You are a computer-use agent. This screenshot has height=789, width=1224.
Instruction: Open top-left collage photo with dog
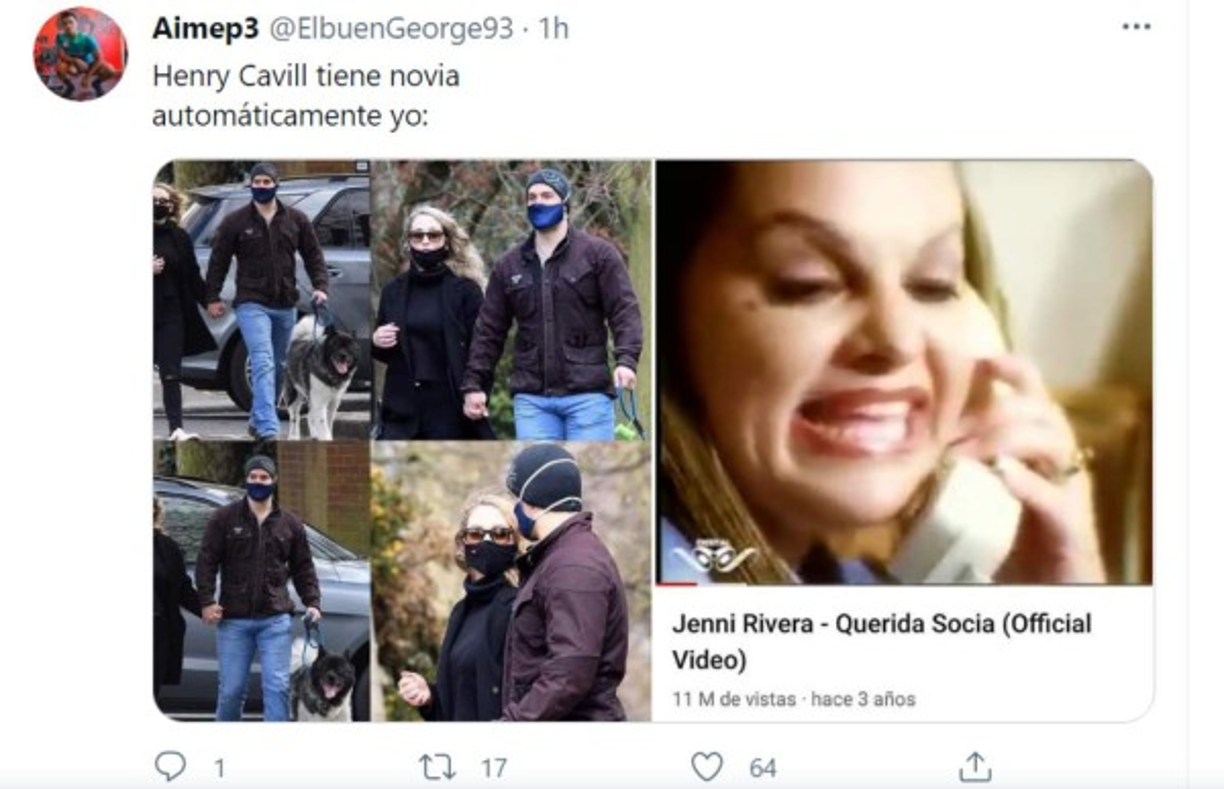[x=262, y=300]
